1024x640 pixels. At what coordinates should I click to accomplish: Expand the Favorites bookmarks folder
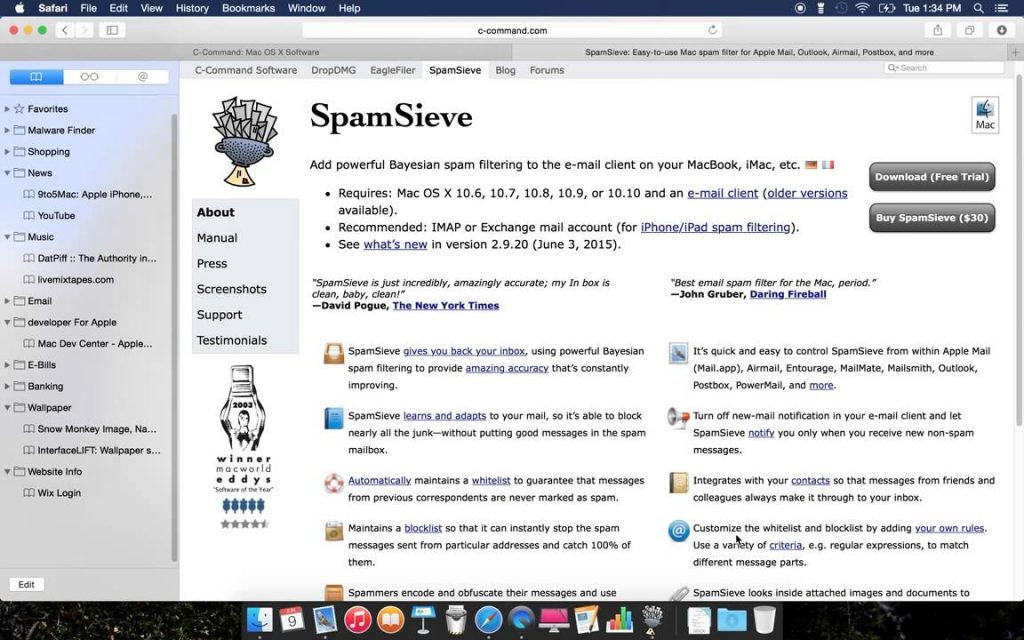click(7, 109)
